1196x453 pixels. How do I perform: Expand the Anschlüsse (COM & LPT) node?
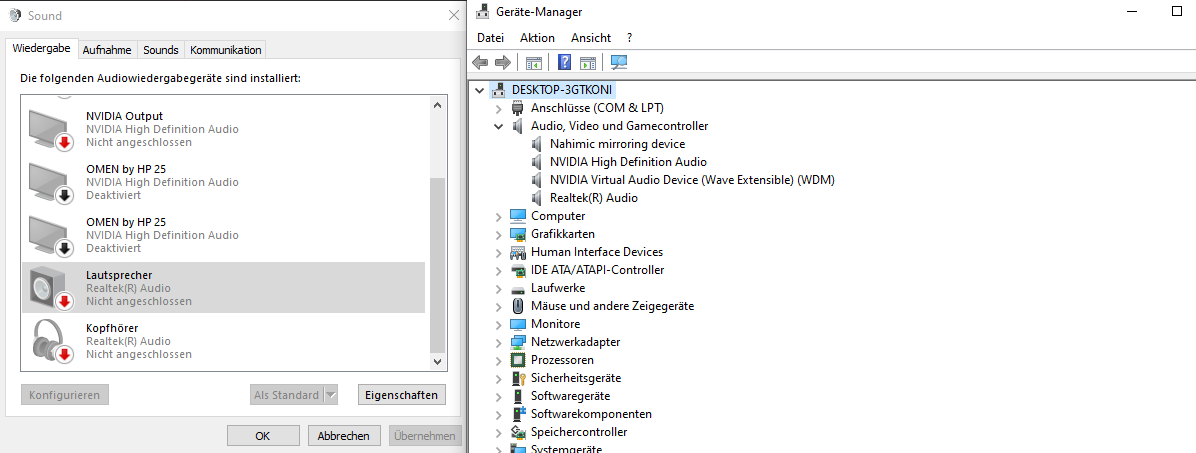(x=498, y=108)
